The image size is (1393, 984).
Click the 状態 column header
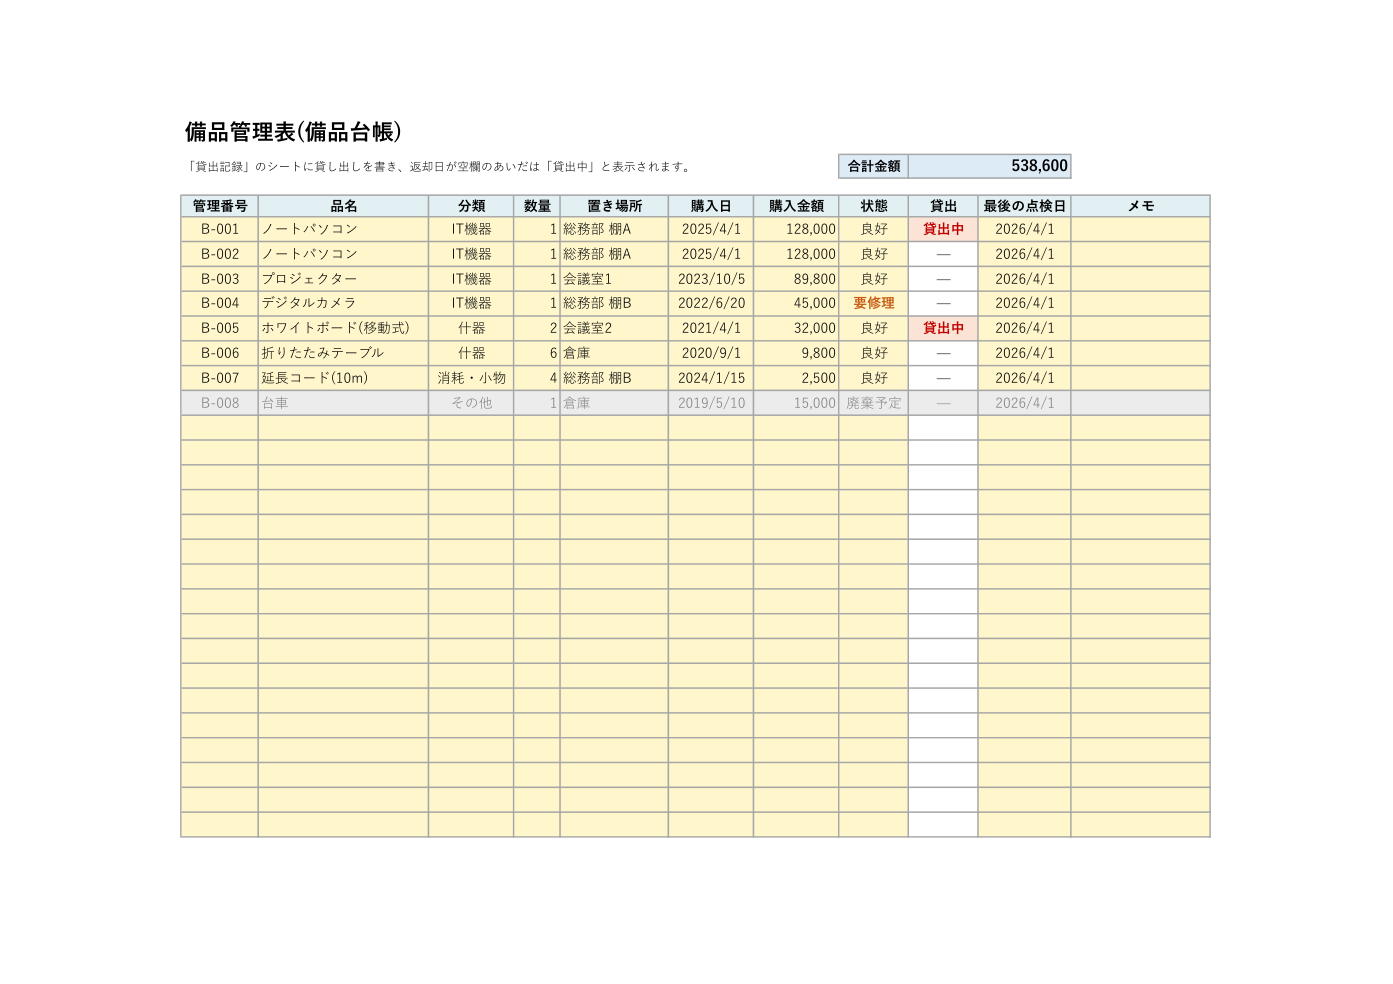click(x=873, y=206)
